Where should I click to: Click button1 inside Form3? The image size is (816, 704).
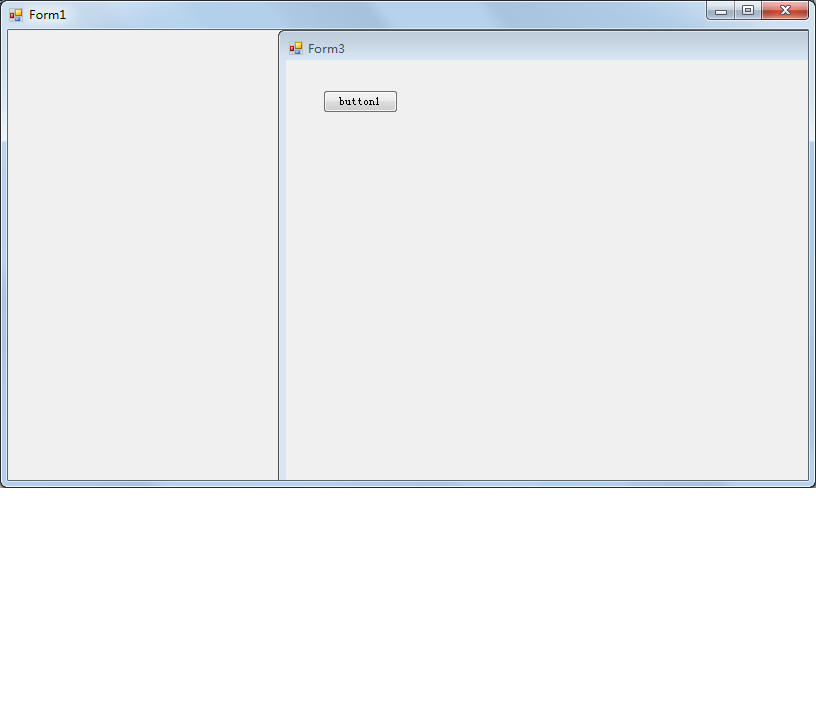pos(359,101)
